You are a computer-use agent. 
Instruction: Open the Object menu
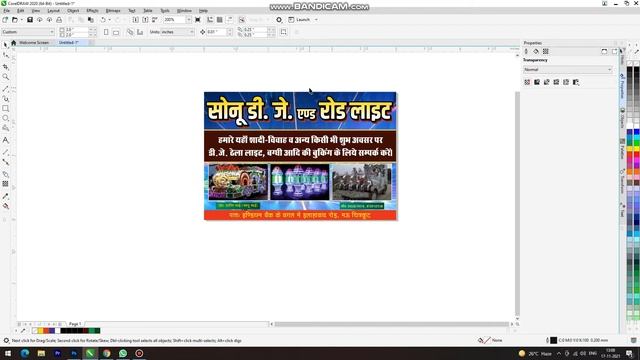pos(73,11)
